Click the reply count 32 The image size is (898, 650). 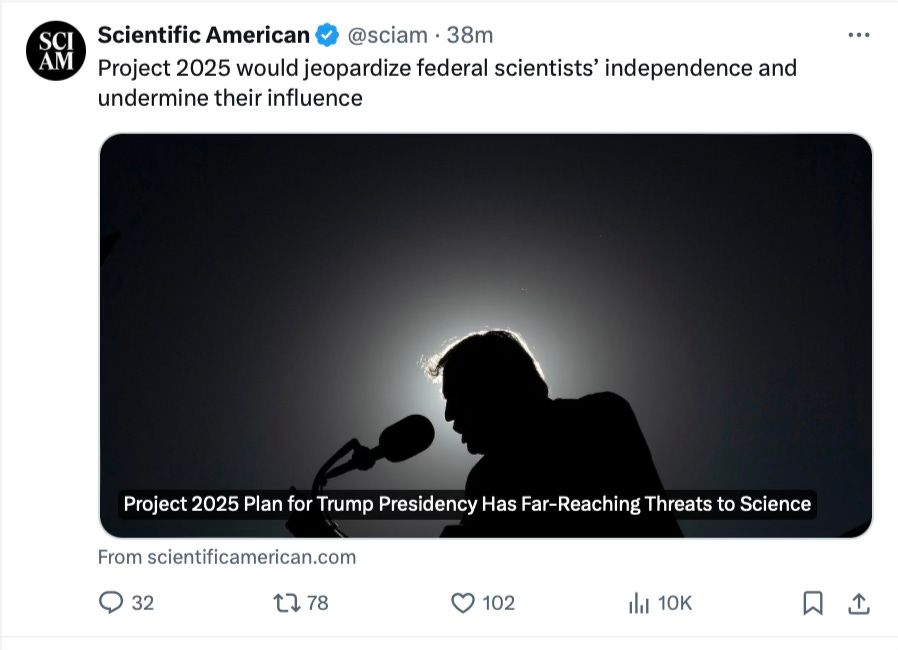click(143, 602)
